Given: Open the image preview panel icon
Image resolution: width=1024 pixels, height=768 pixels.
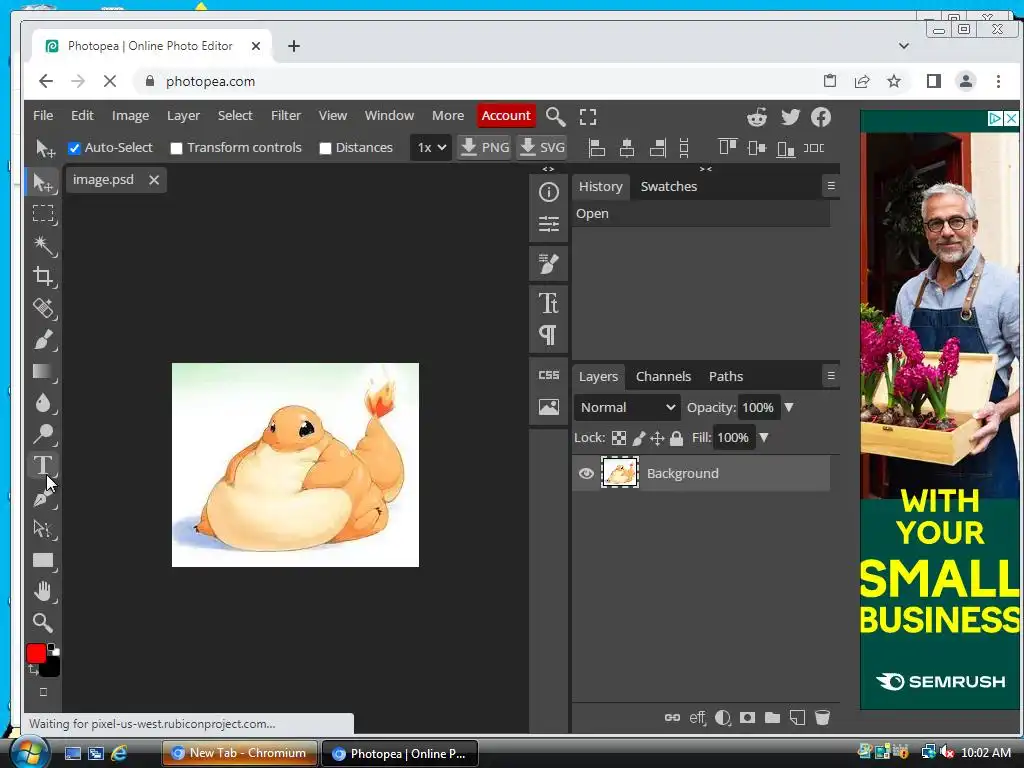Looking at the screenshot, I should [x=549, y=407].
